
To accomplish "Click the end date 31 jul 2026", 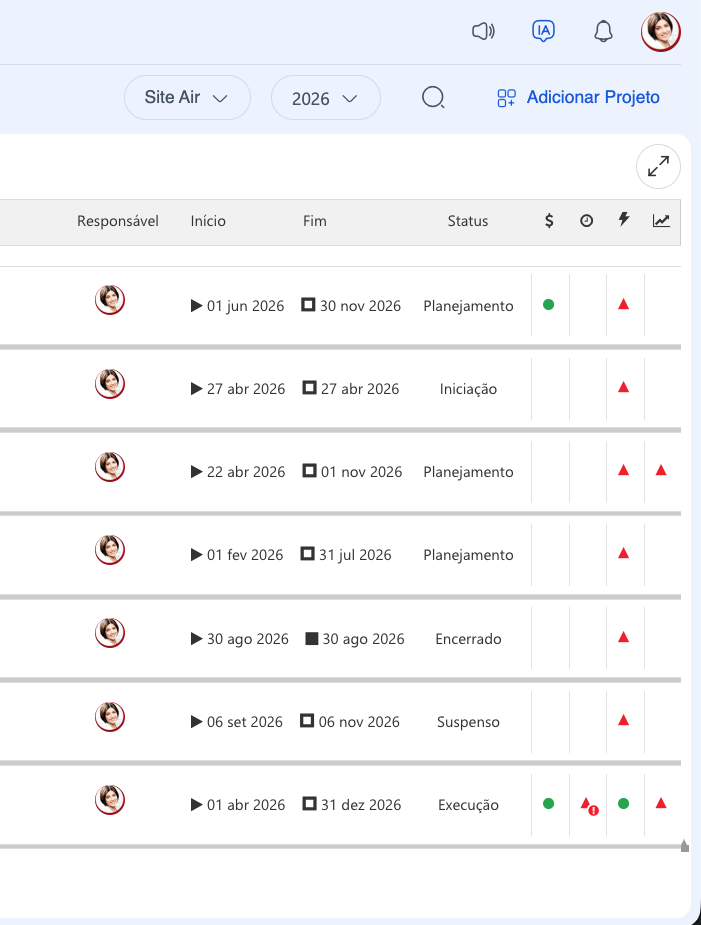I will pyautogui.click(x=355, y=555).
